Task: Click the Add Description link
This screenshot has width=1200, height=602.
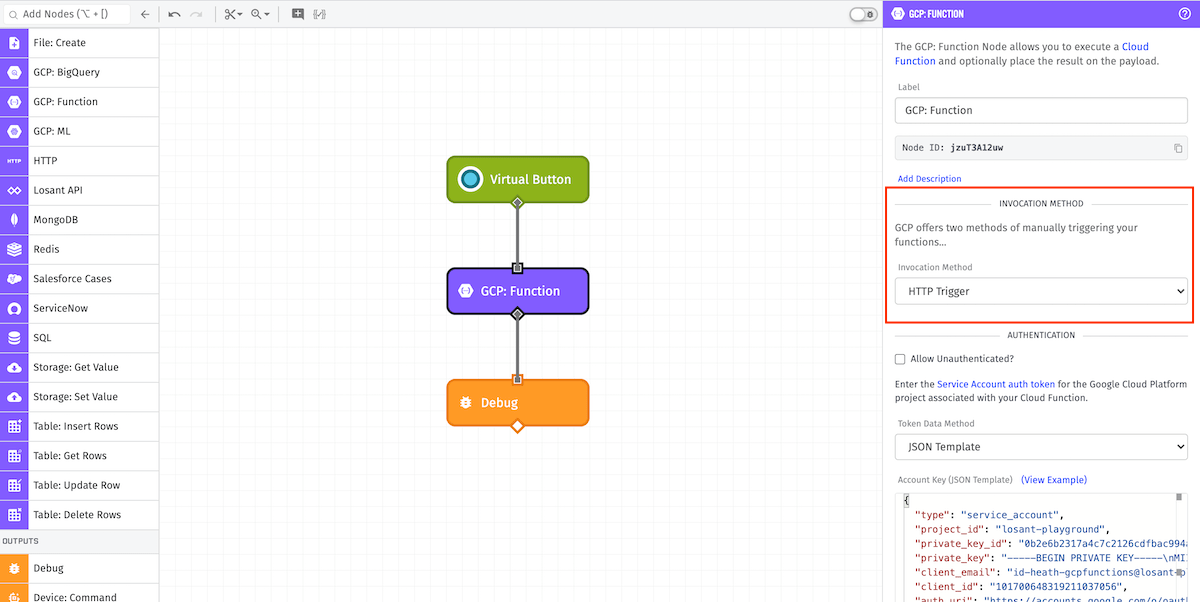Action: [x=929, y=179]
